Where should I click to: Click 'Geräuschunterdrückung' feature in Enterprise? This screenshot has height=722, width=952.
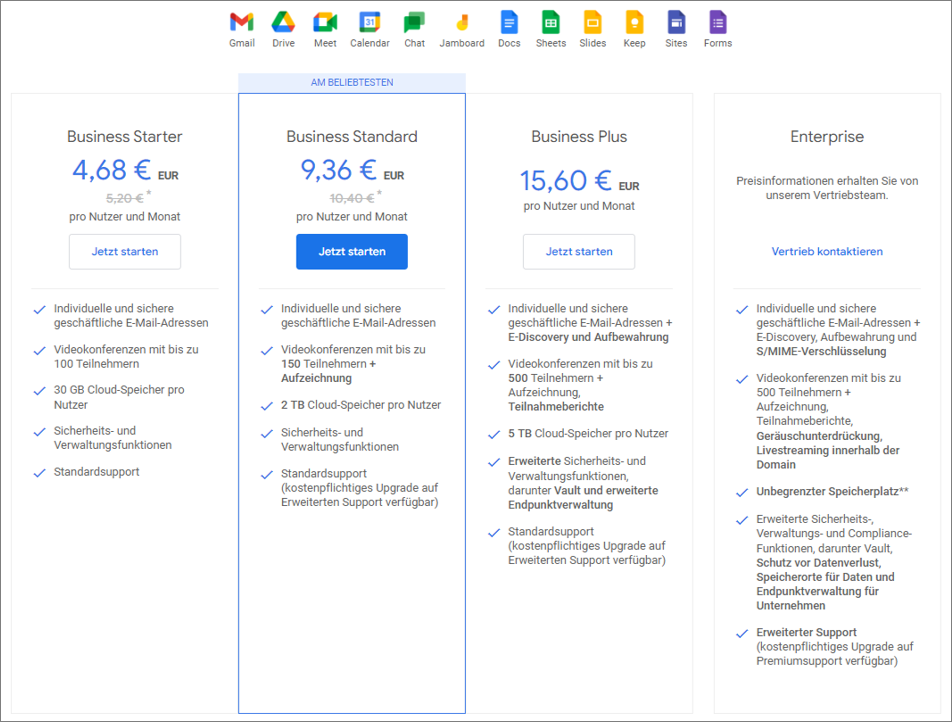(x=819, y=436)
